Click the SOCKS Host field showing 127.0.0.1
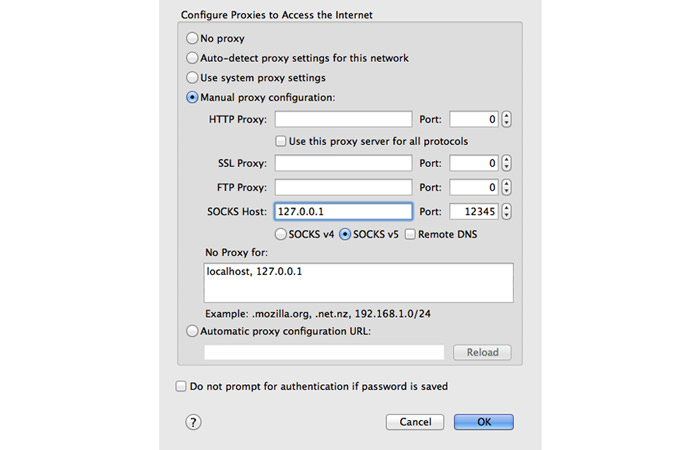 pyautogui.click(x=343, y=211)
